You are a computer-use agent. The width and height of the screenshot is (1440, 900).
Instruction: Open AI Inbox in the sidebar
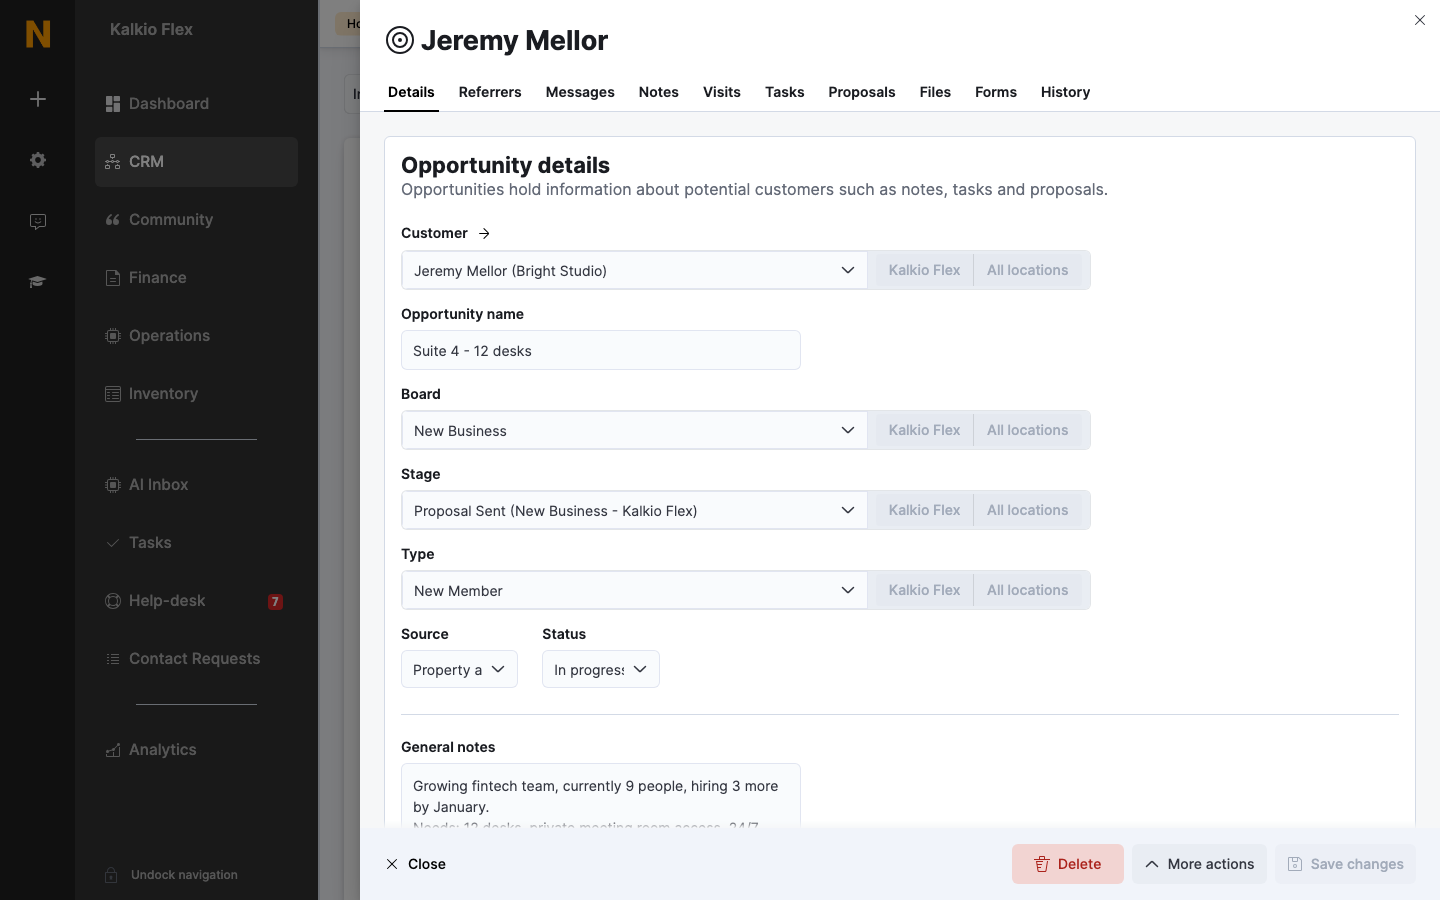pyautogui.click(x=196, y=485)
